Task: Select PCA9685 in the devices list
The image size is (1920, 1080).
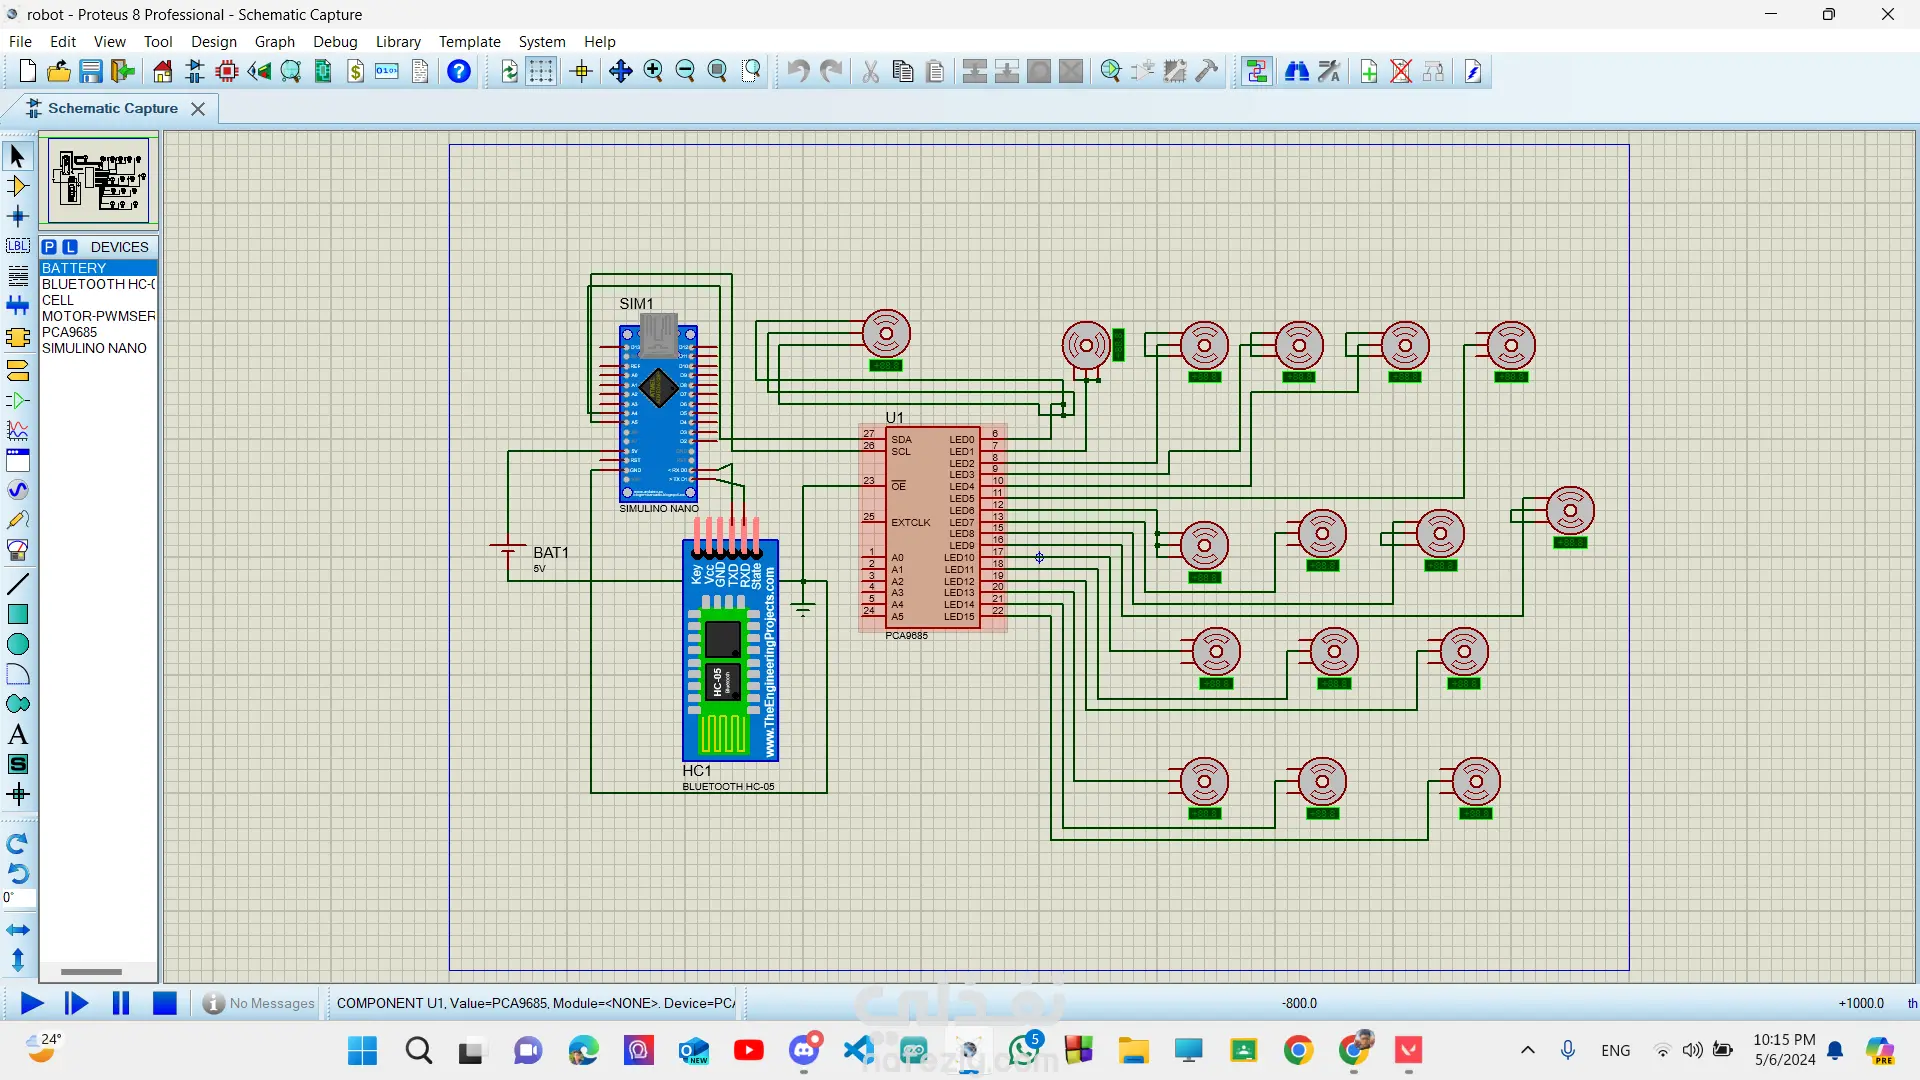Action: [70, 332]
